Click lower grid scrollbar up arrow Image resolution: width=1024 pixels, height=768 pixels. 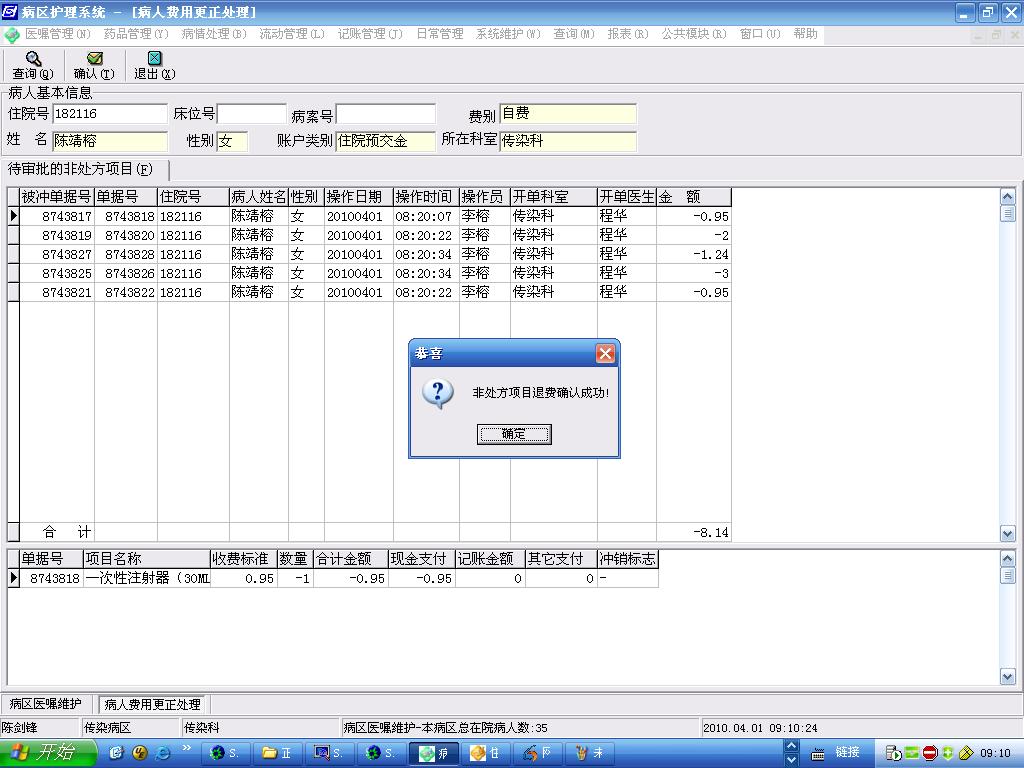click(x=1008, y=559)
